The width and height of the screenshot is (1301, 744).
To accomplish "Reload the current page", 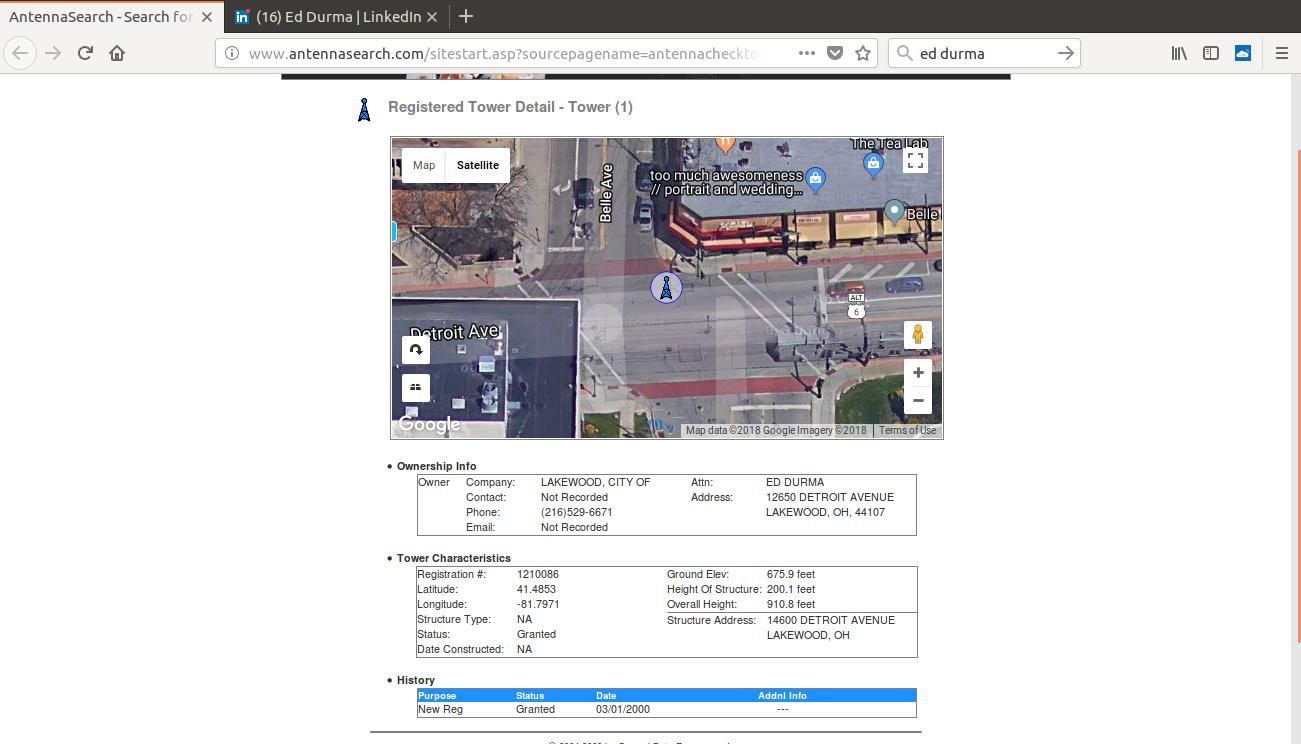I will pyautogui.click(x=85, y=53).
